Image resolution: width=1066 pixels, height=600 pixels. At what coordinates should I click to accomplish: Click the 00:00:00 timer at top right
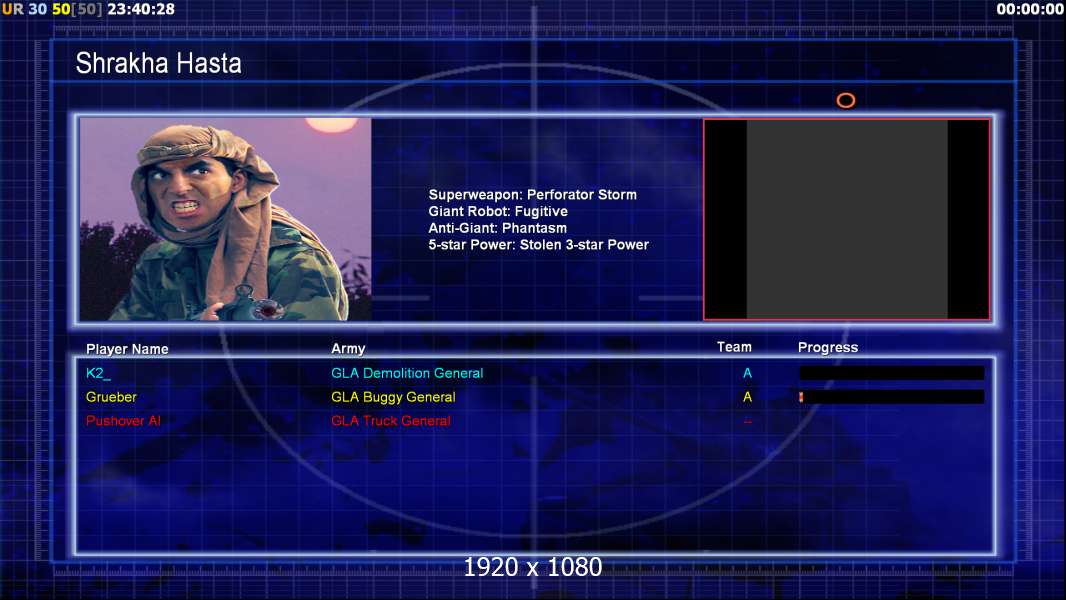[x=1029, y=10]
